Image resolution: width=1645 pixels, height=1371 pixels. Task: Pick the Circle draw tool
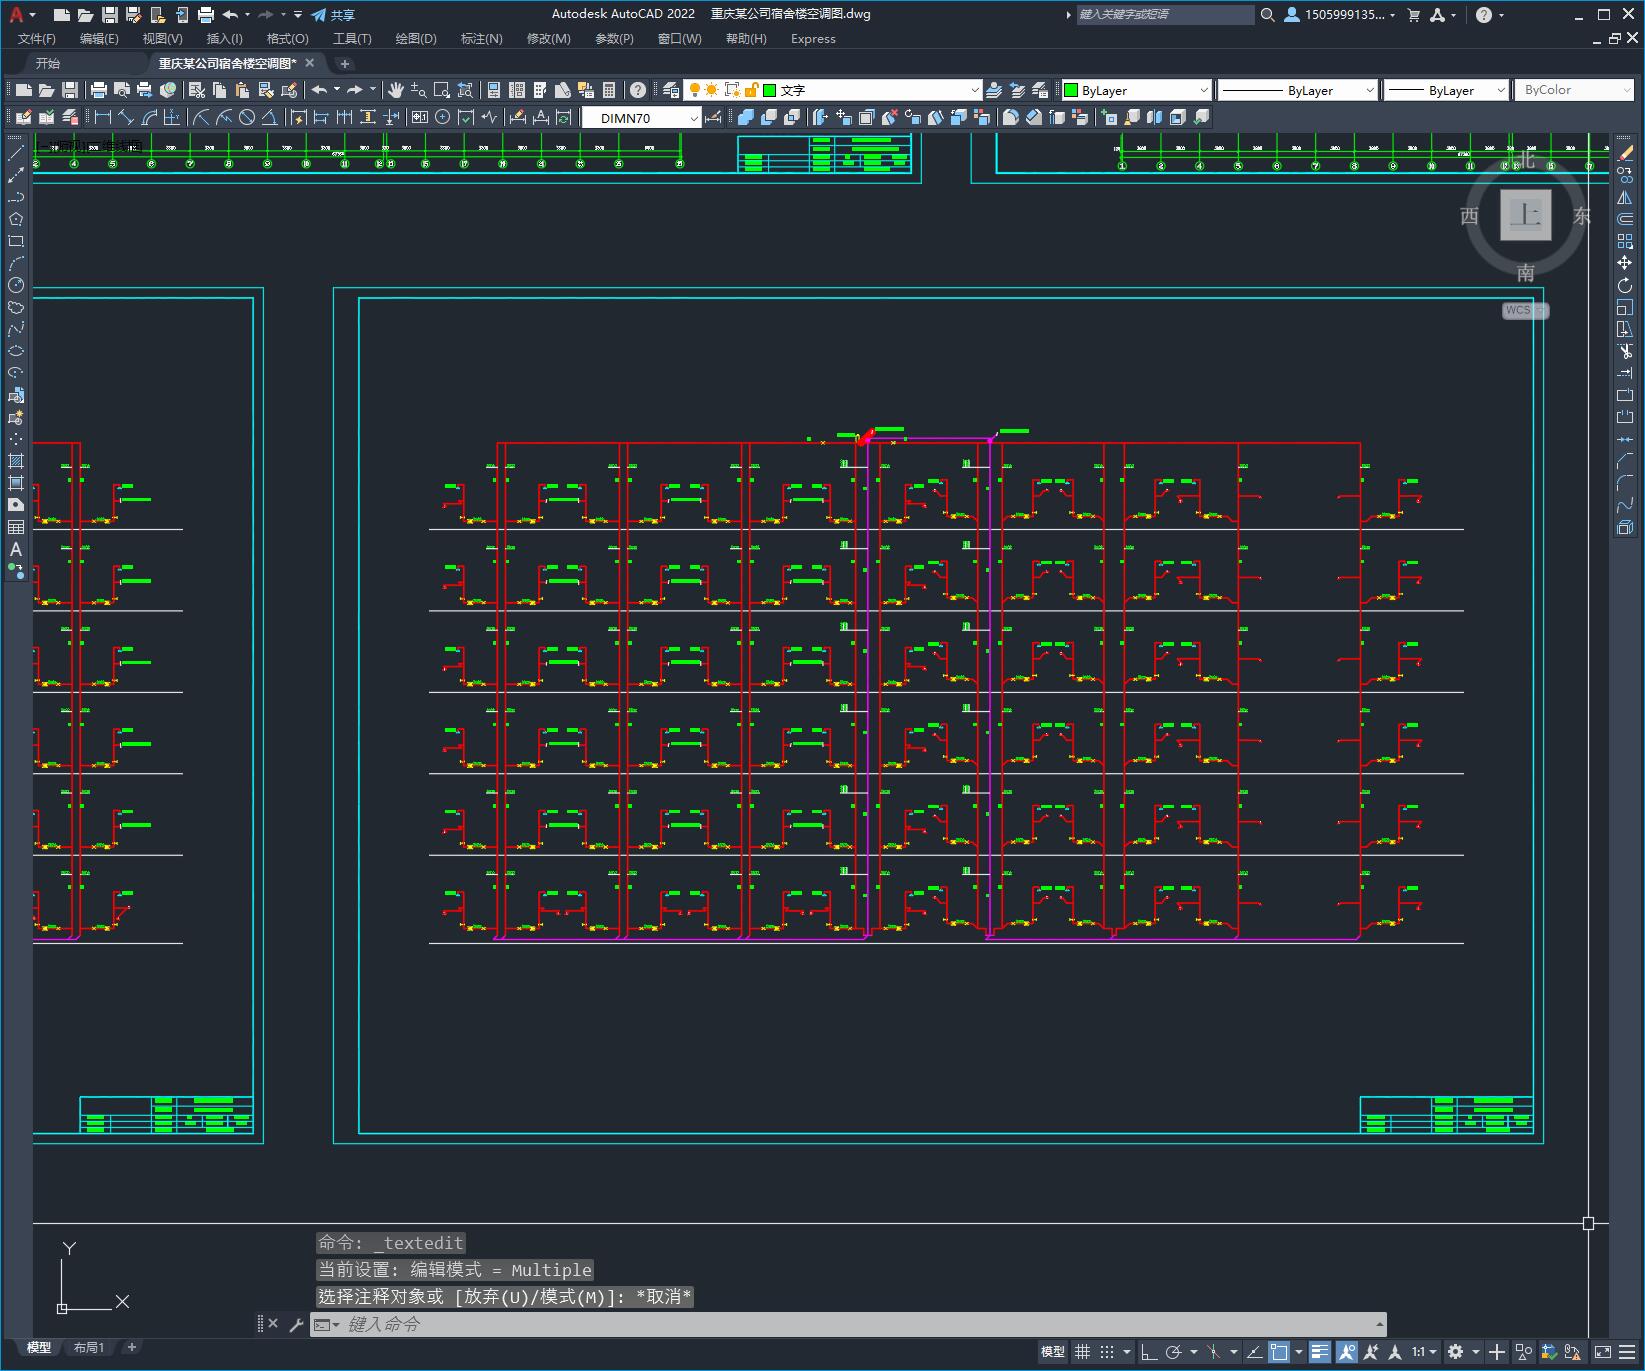[x=16, y=285]
